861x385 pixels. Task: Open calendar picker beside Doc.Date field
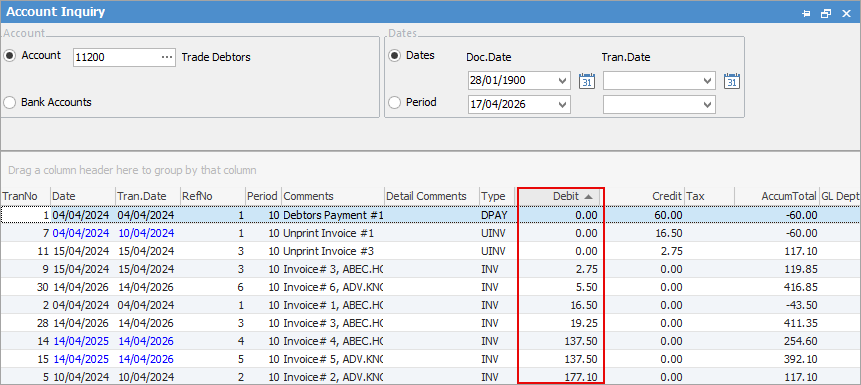pos(587,81)
